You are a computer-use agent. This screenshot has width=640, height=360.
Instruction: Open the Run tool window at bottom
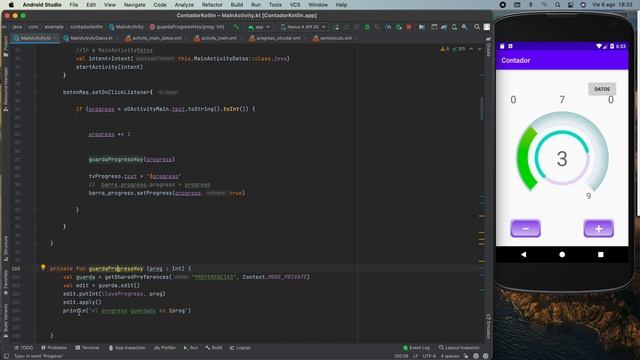191,348
